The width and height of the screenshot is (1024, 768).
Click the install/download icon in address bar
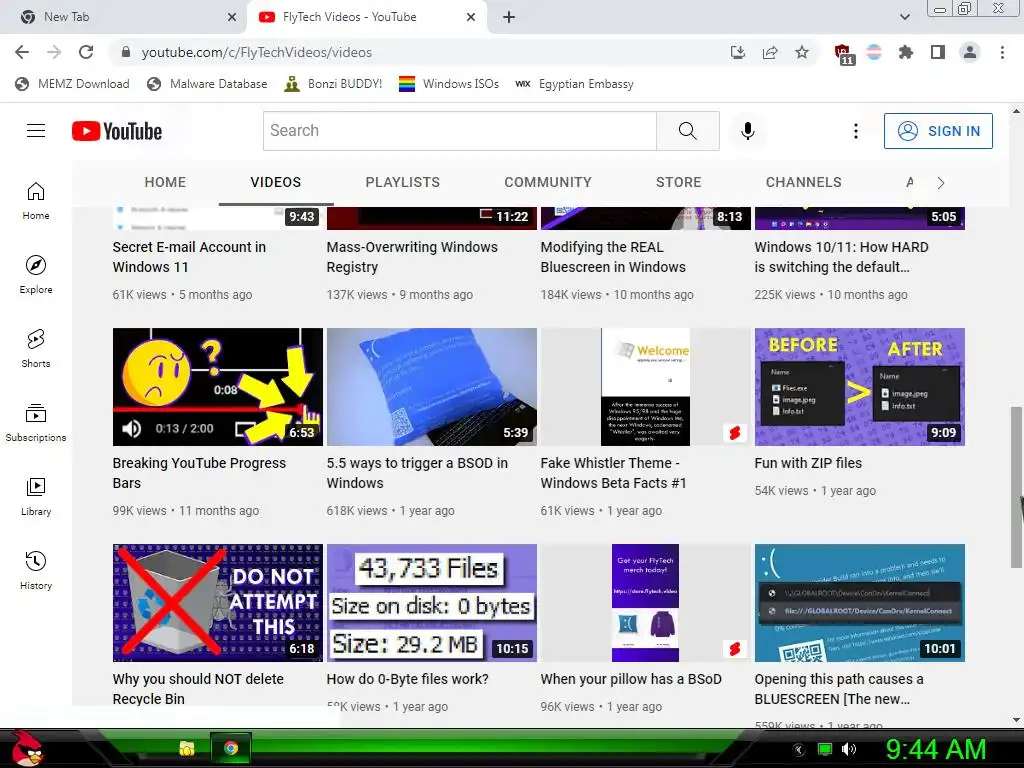tap(738, 52)
